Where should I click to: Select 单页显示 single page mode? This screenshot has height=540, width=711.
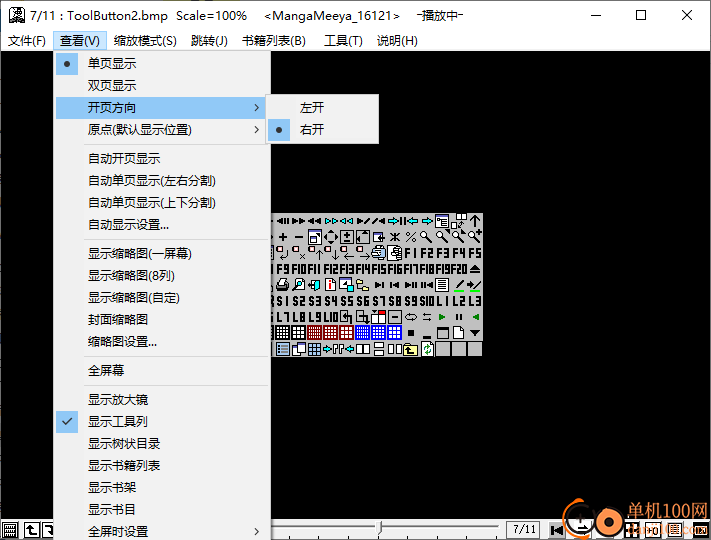coord(163,63)
